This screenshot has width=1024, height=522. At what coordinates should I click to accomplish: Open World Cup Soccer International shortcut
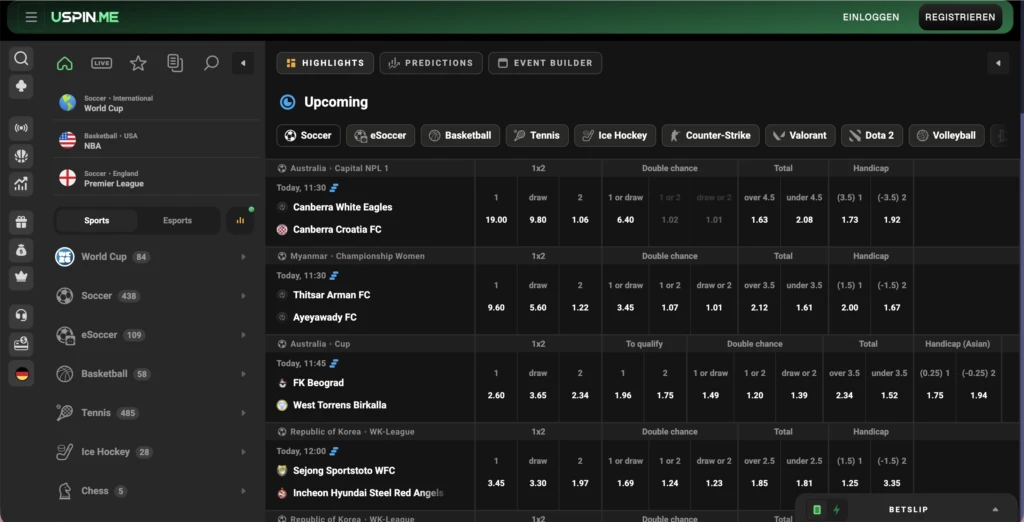pyautogui.click(x=157, y=103)
